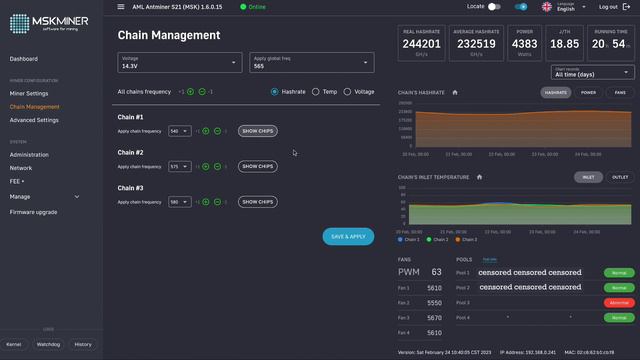The image size is (640, 360).
Task: Show chips for Chain #2
Action: 258,167
